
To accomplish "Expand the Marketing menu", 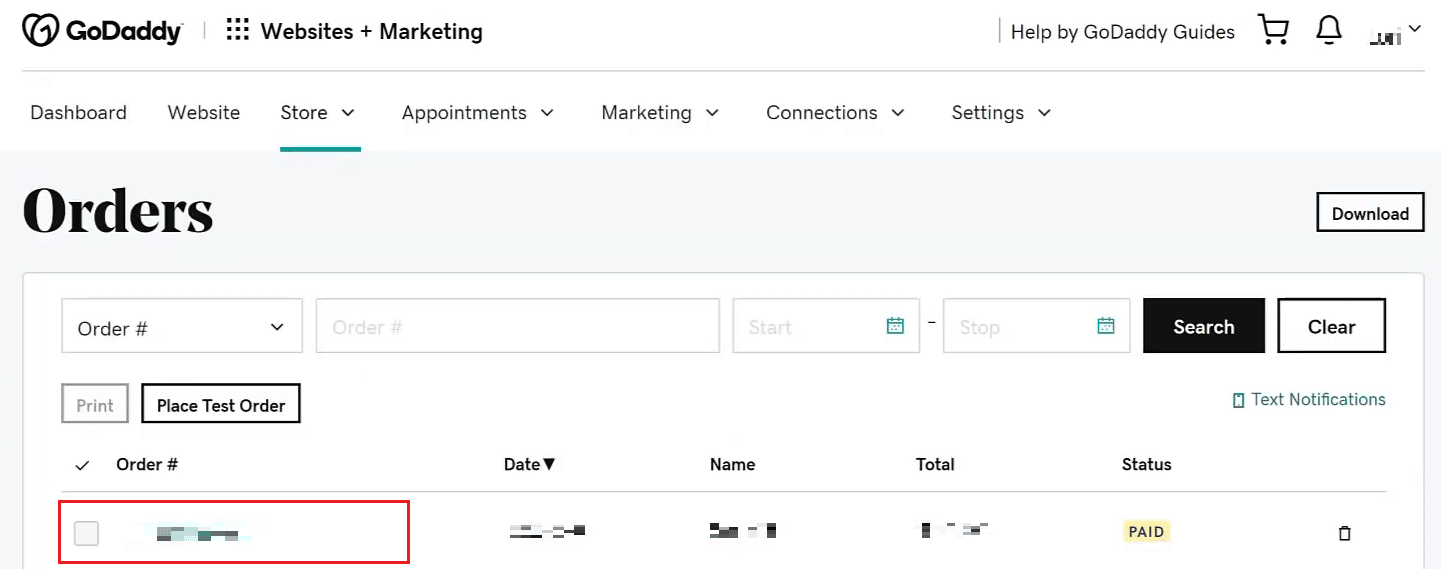I will pyautogui.click(x=660, y=113).
